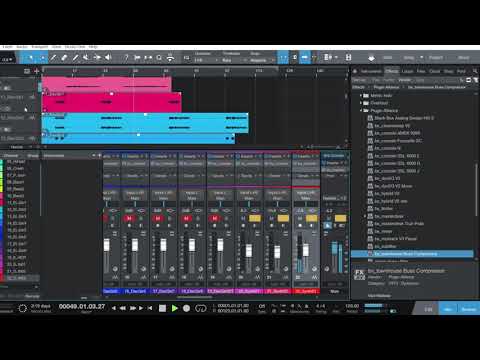Collapse the Plugin Alliance folder
The image size is (480, 360).
pyautogui.click(x=361, y=110)
